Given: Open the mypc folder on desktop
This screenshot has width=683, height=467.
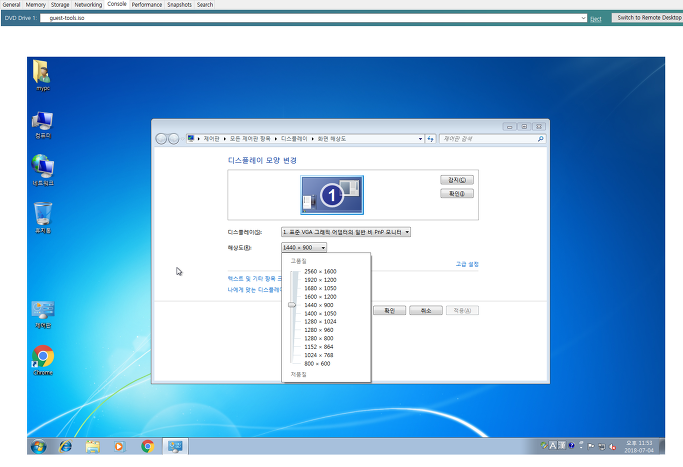Looking at the screenshot, I should coord(42,75).
